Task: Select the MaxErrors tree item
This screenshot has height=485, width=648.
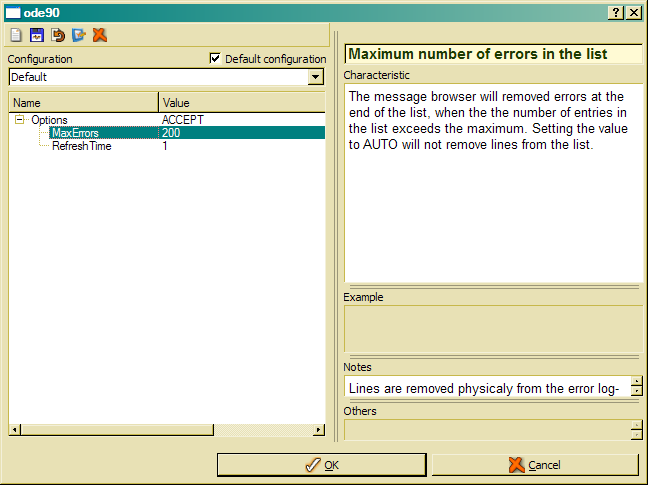Action: click(x=75, y=133)
